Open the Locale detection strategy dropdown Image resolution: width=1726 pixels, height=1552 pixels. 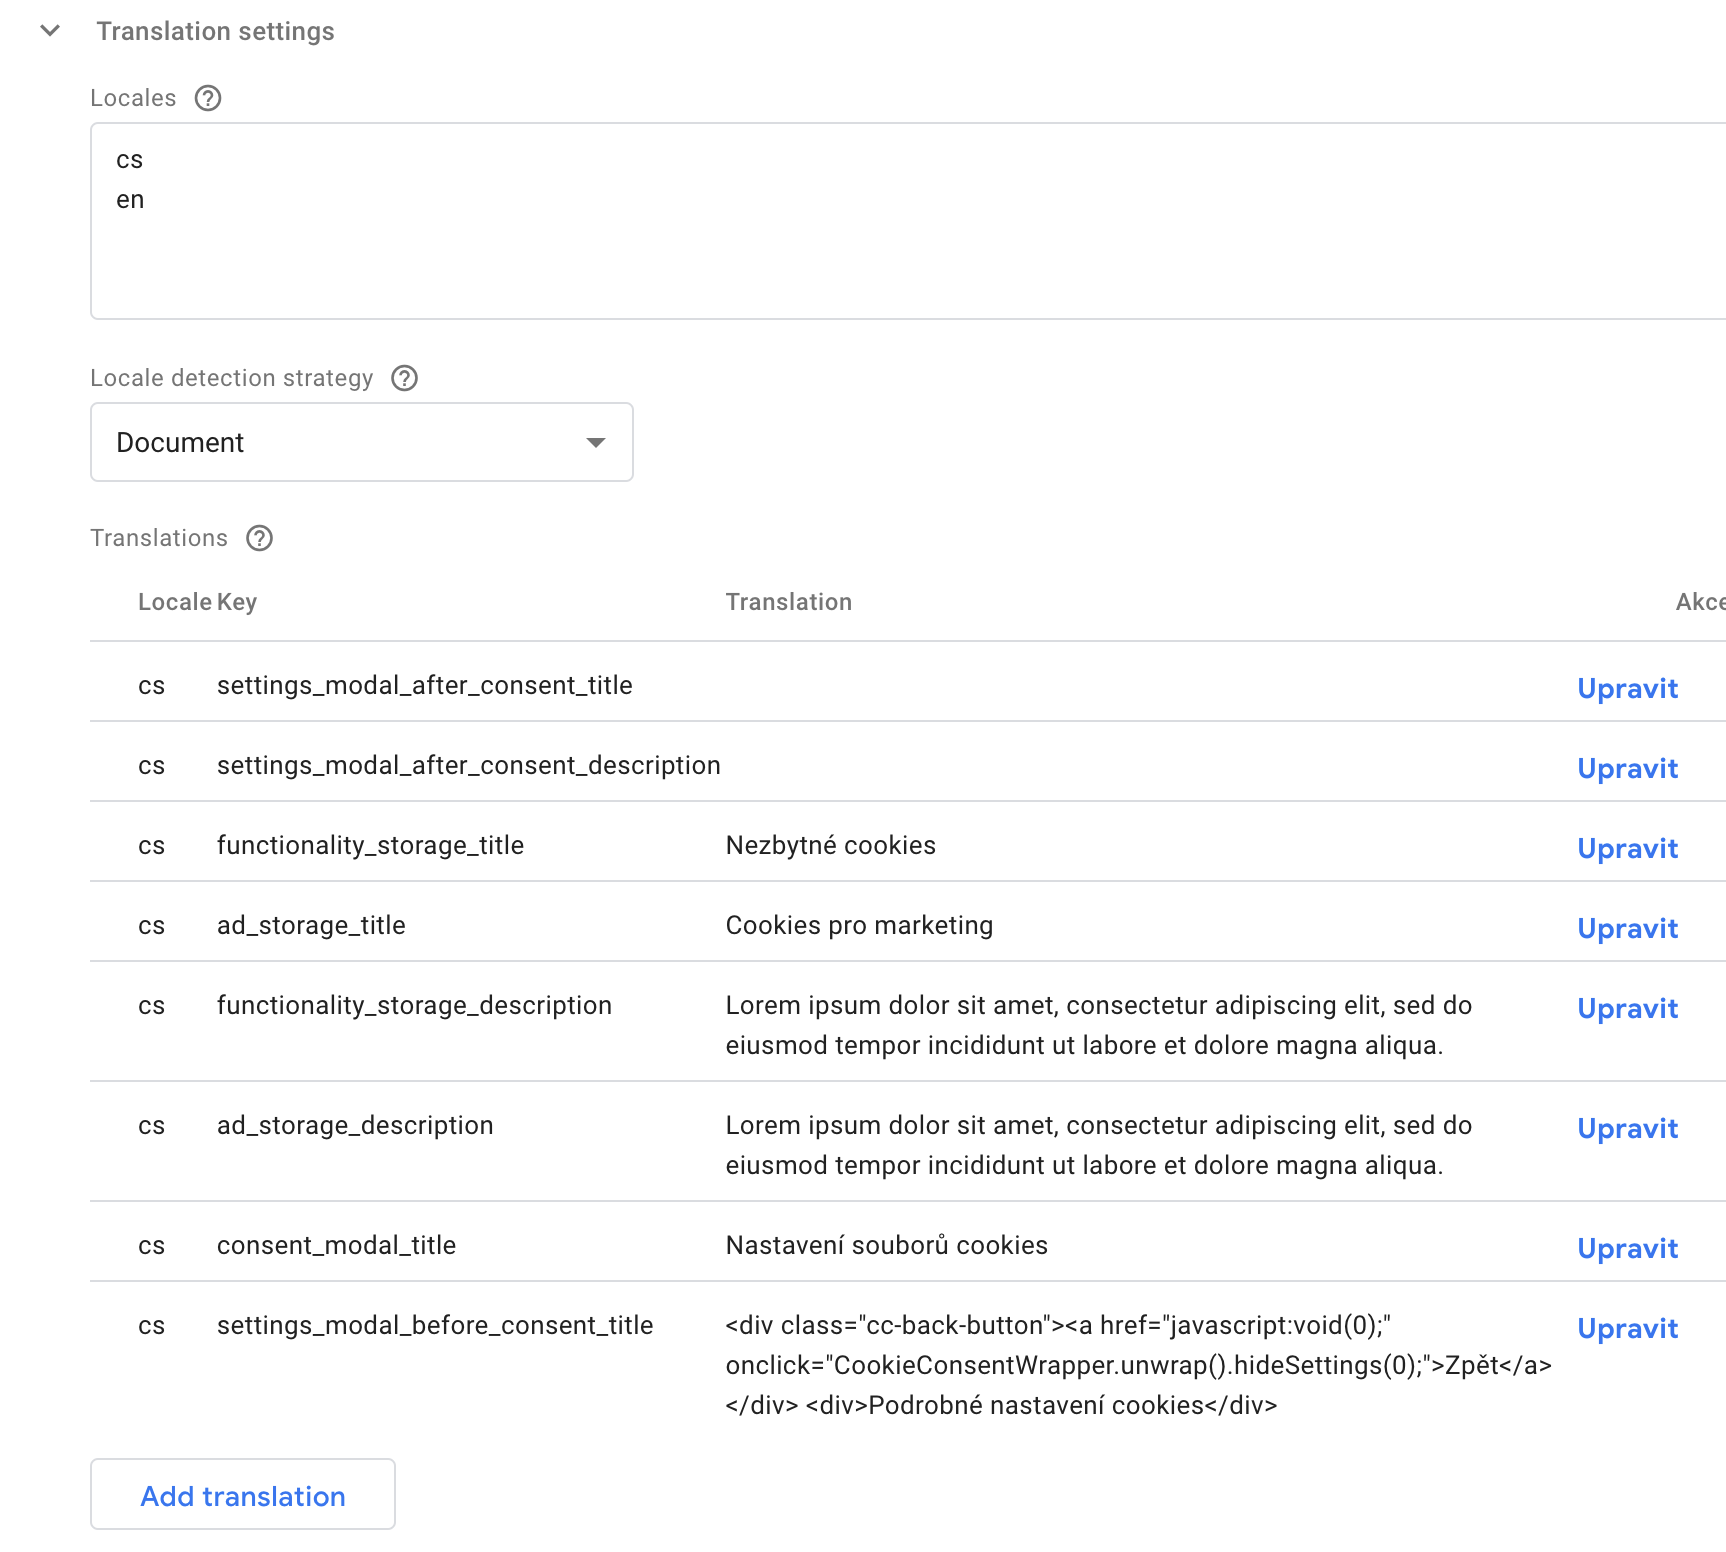(x=361, y=442)
